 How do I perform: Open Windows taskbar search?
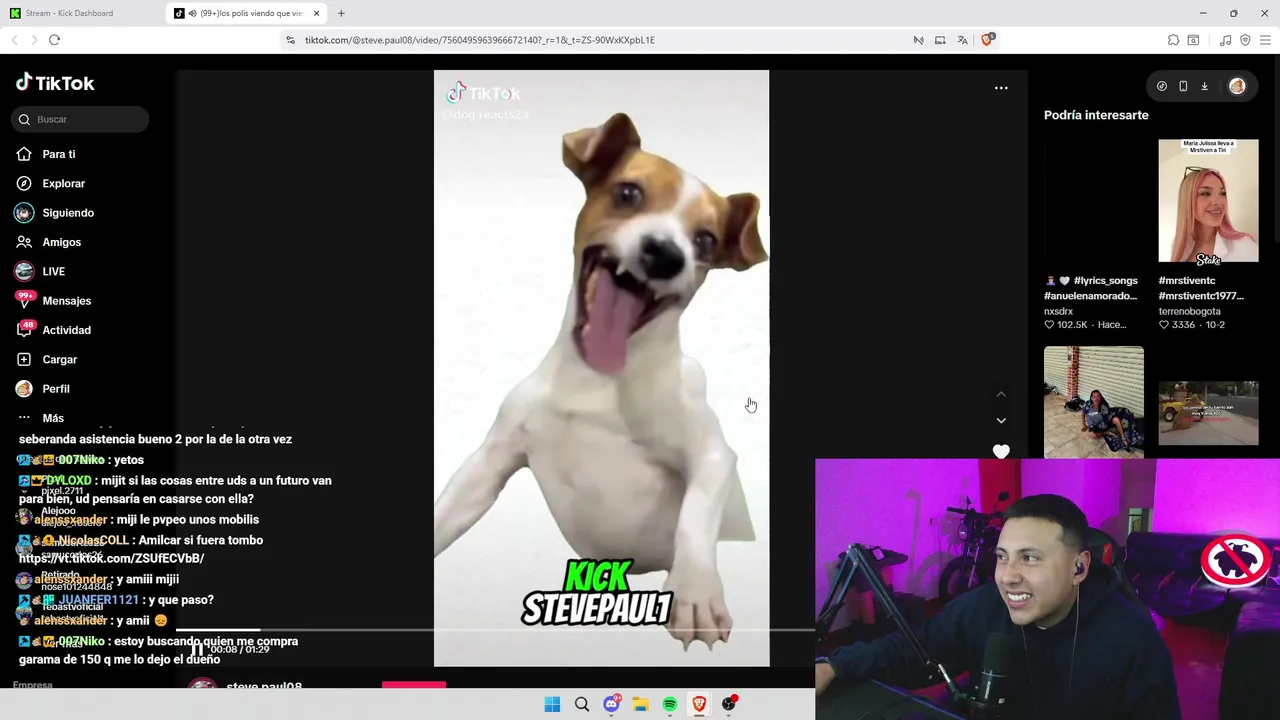(581, 704)
